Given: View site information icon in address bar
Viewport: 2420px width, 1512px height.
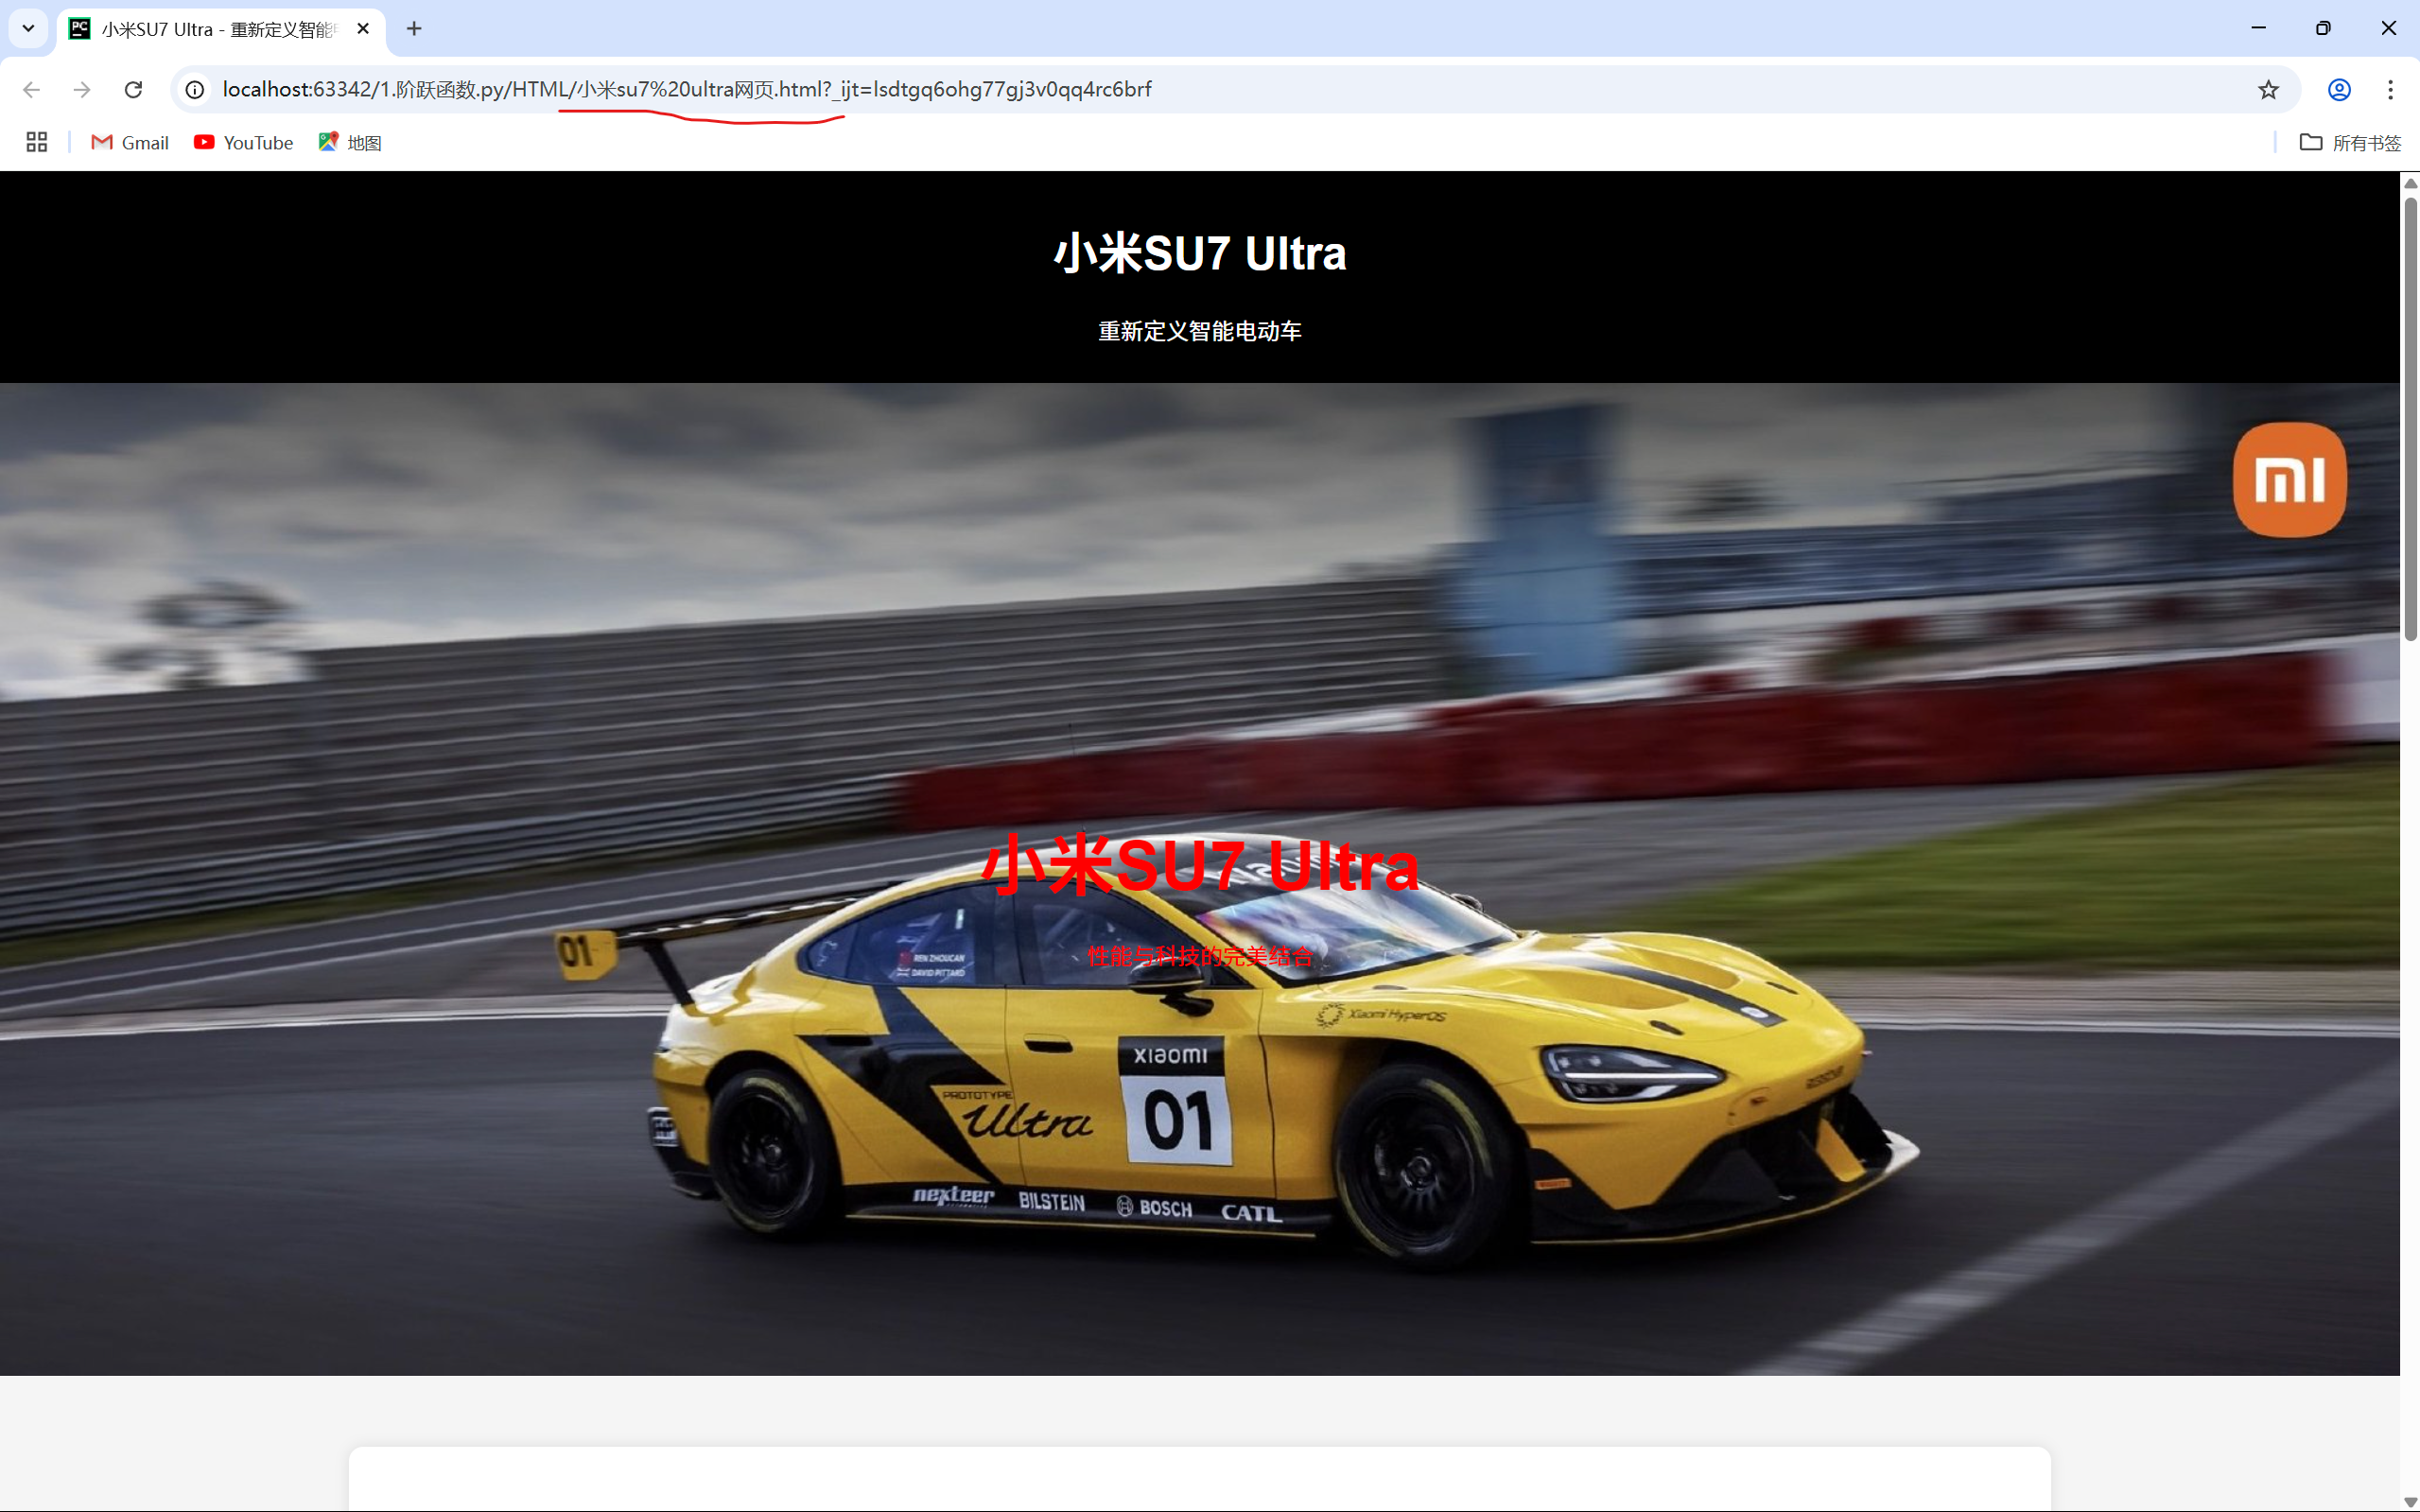Looking at the screenshot, I should click(195, 90).
